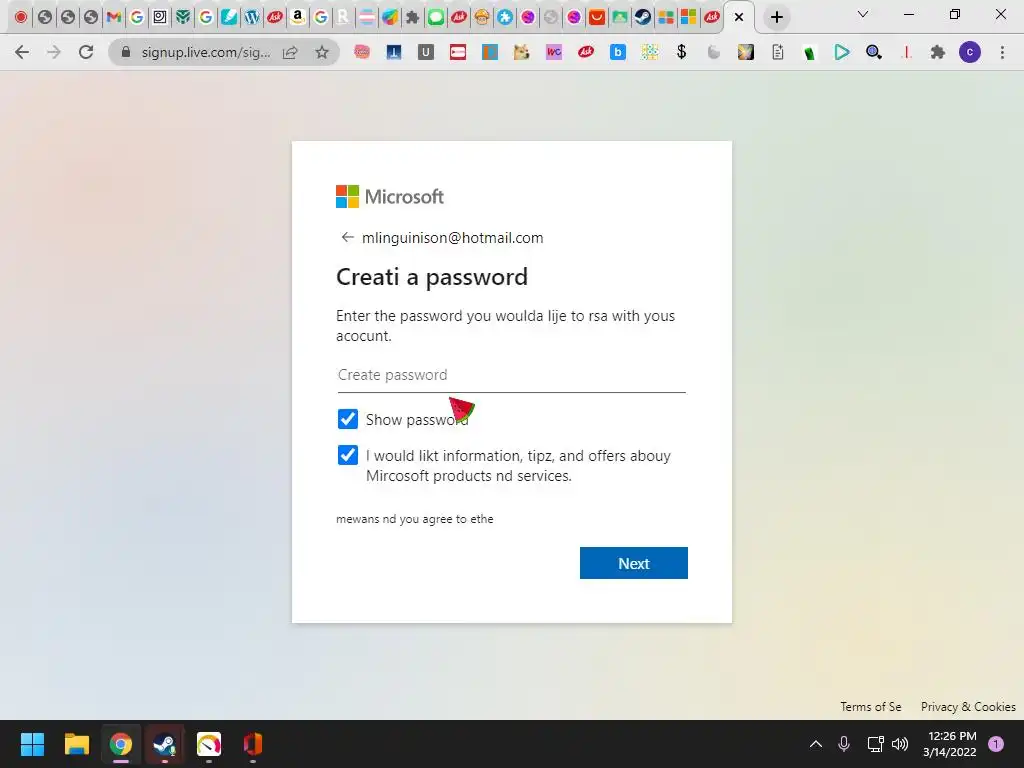Click the mlinguinison@hotmail.com email text
The image size is (1024, 768).
453,238
